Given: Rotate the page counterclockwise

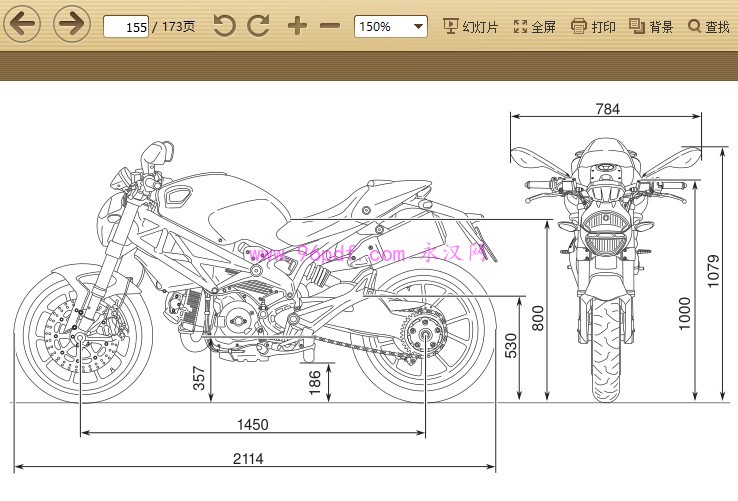Looking at the screenshot, I should [225, 25].
